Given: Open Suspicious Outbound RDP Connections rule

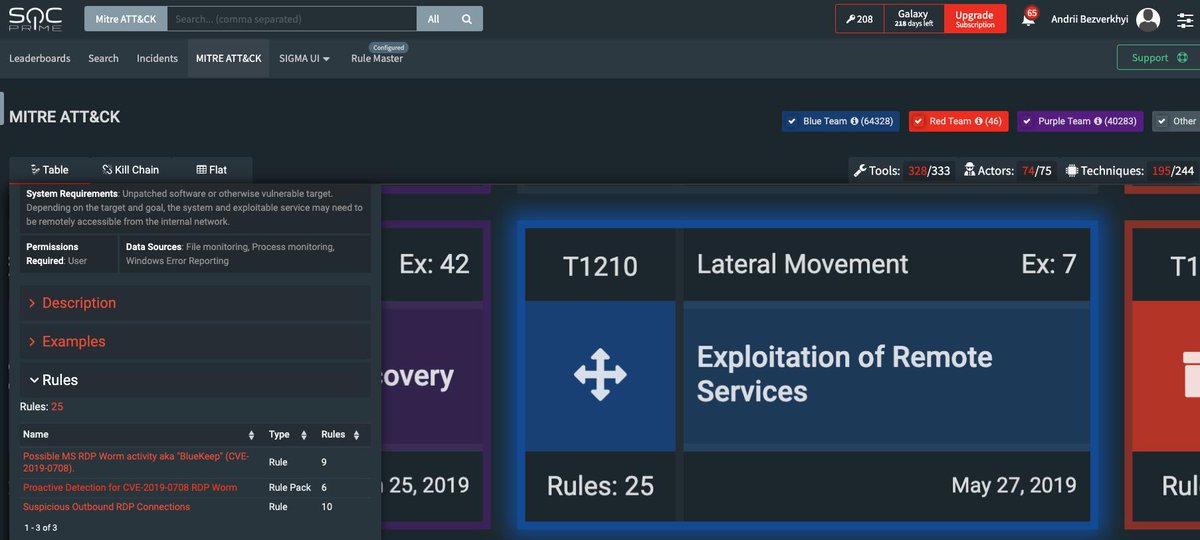Looking at the screenshot, I should [106, 507].
